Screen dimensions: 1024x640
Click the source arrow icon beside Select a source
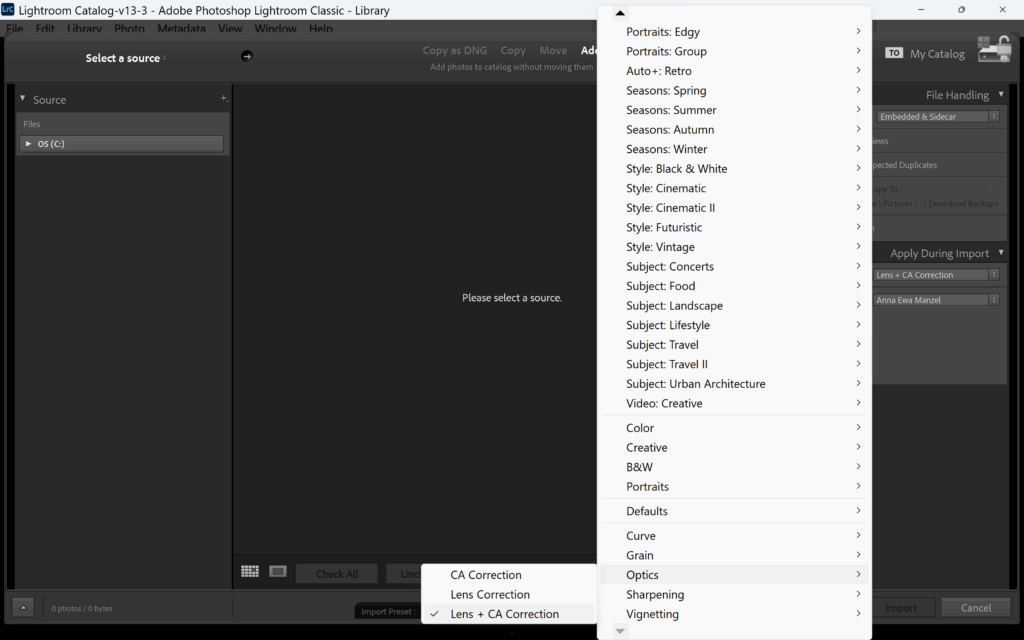[246, 56]
